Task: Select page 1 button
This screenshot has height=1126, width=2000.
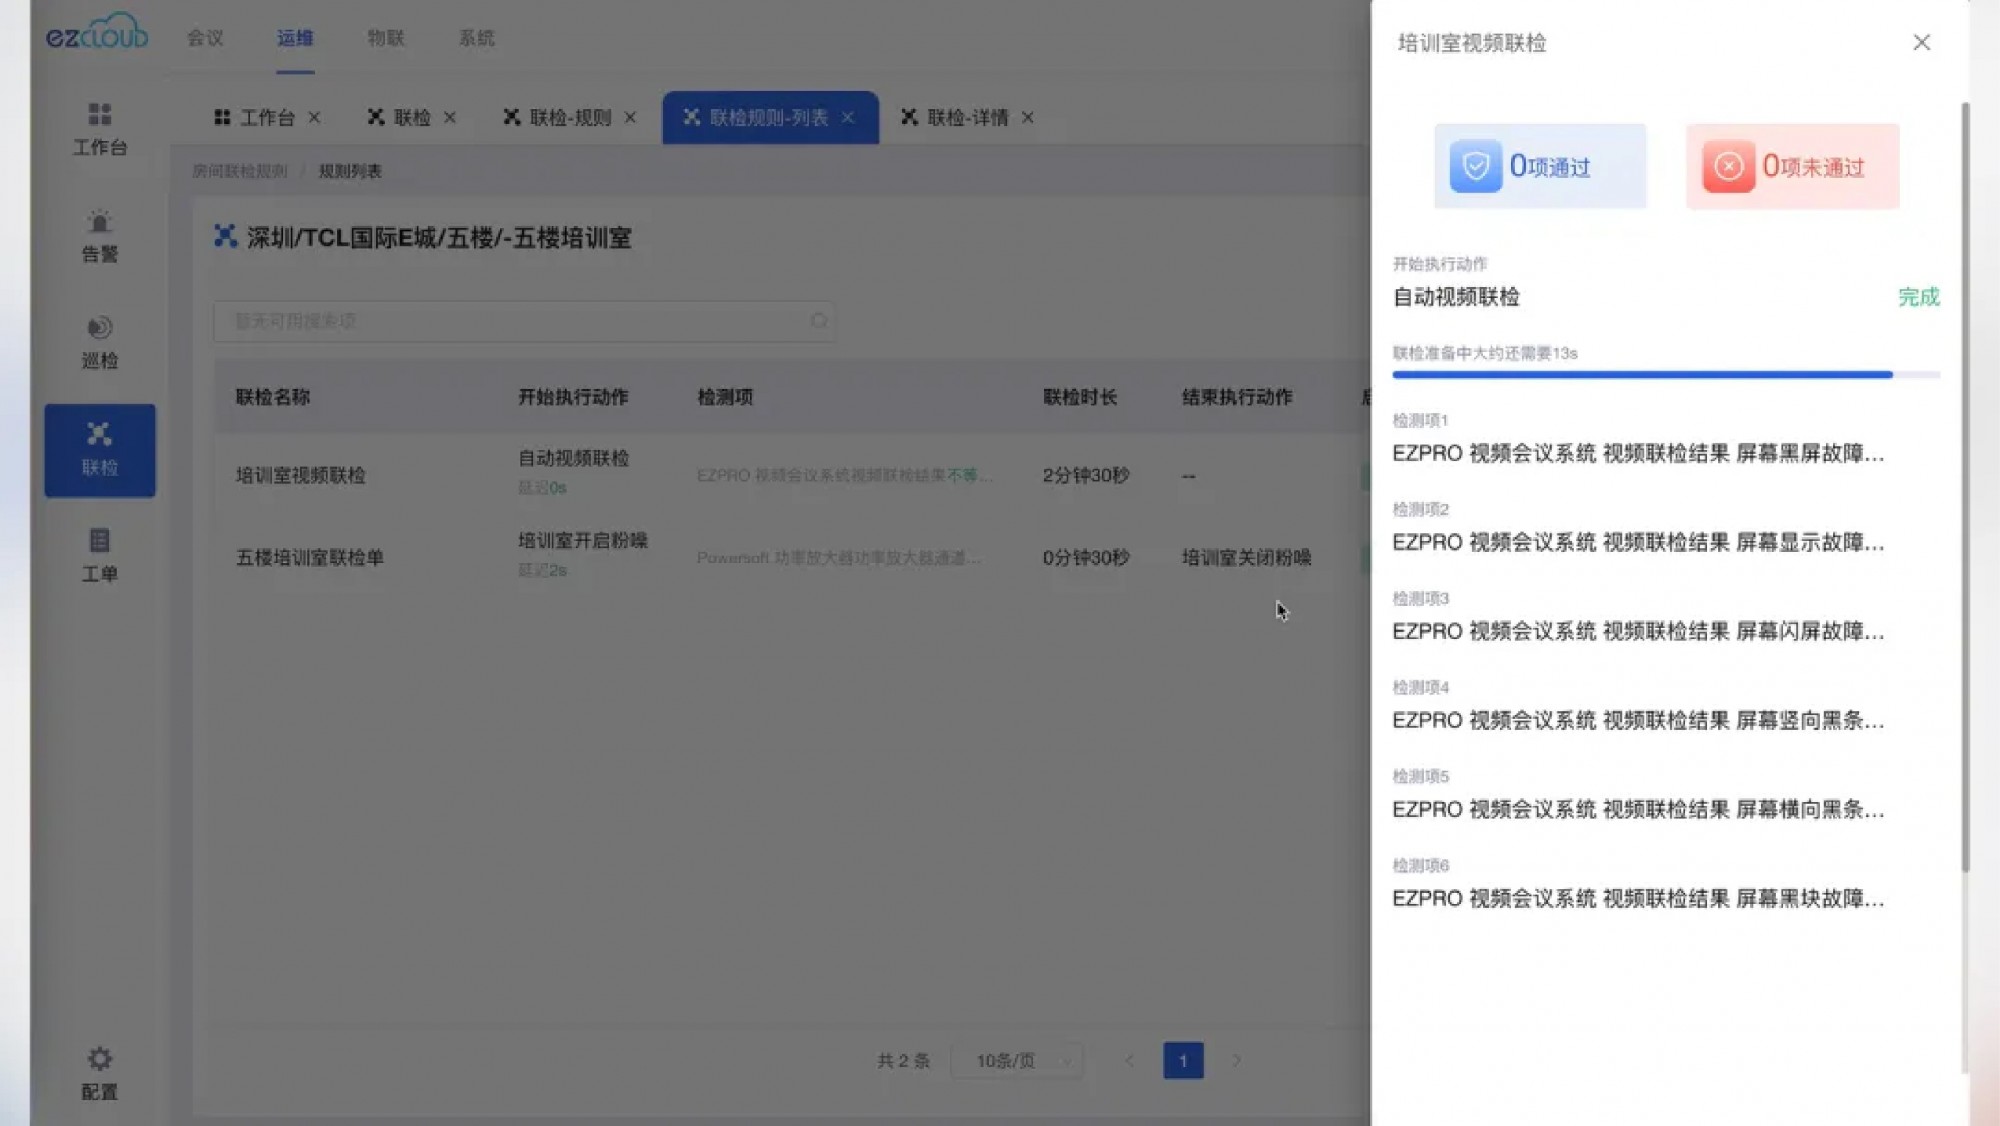Action: [1183, 1060]
